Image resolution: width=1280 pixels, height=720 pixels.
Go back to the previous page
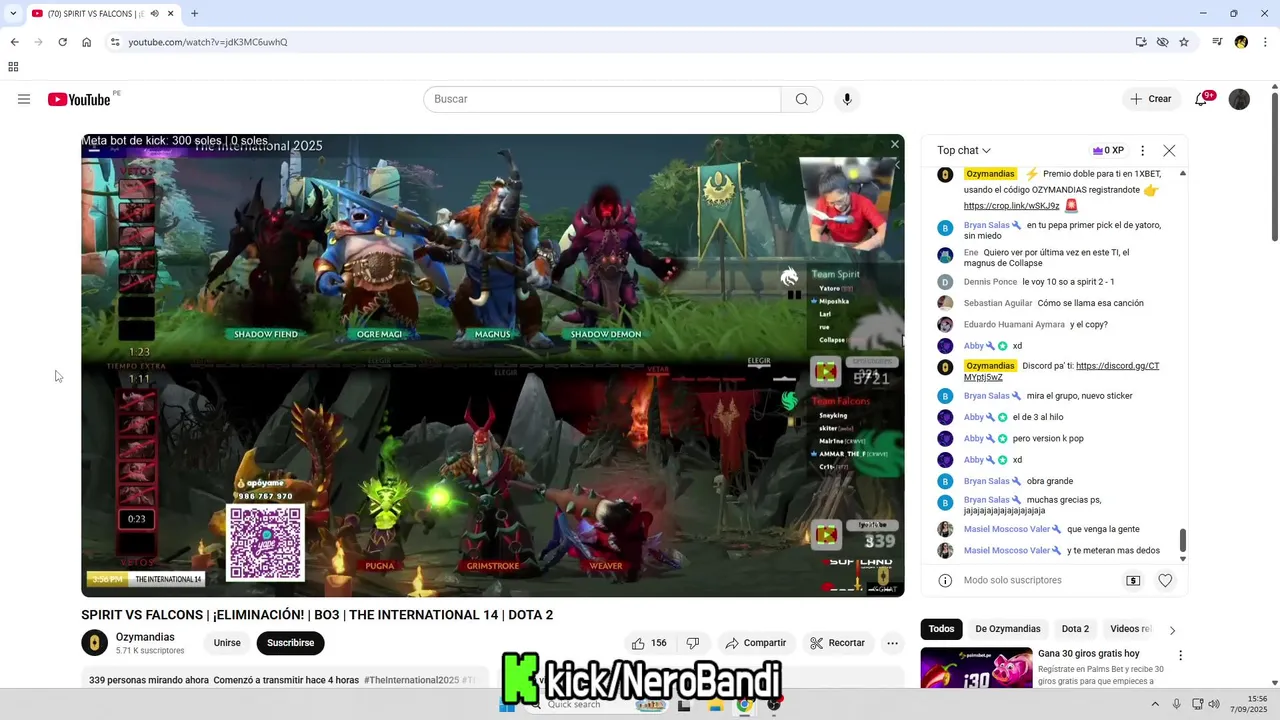coord(14,42)
